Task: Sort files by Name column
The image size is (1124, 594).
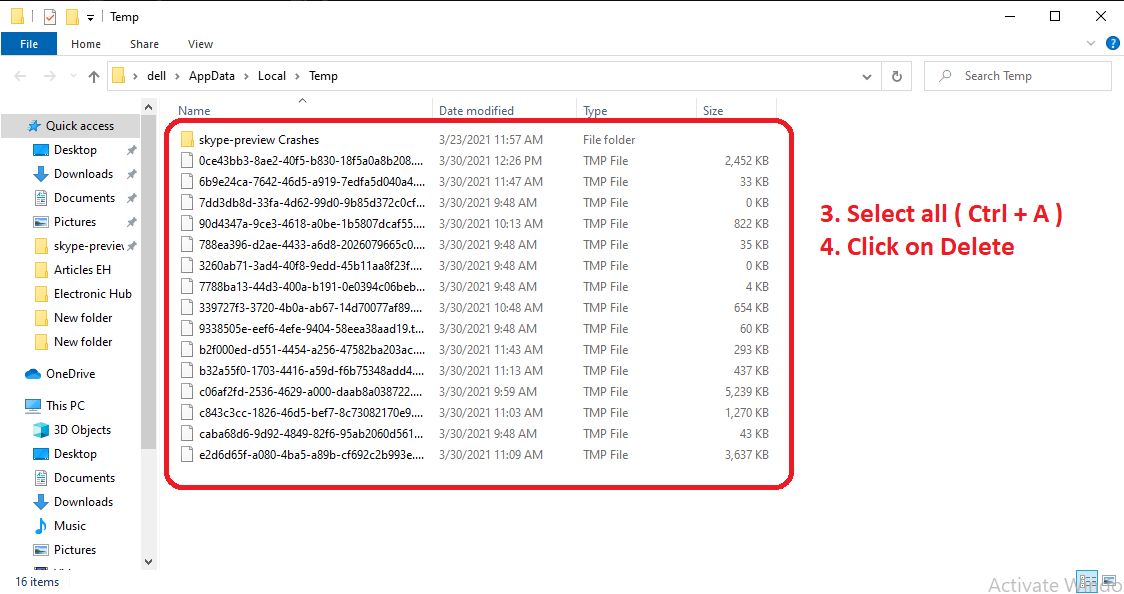Action: pyautogui.click(x=194, y=110)
